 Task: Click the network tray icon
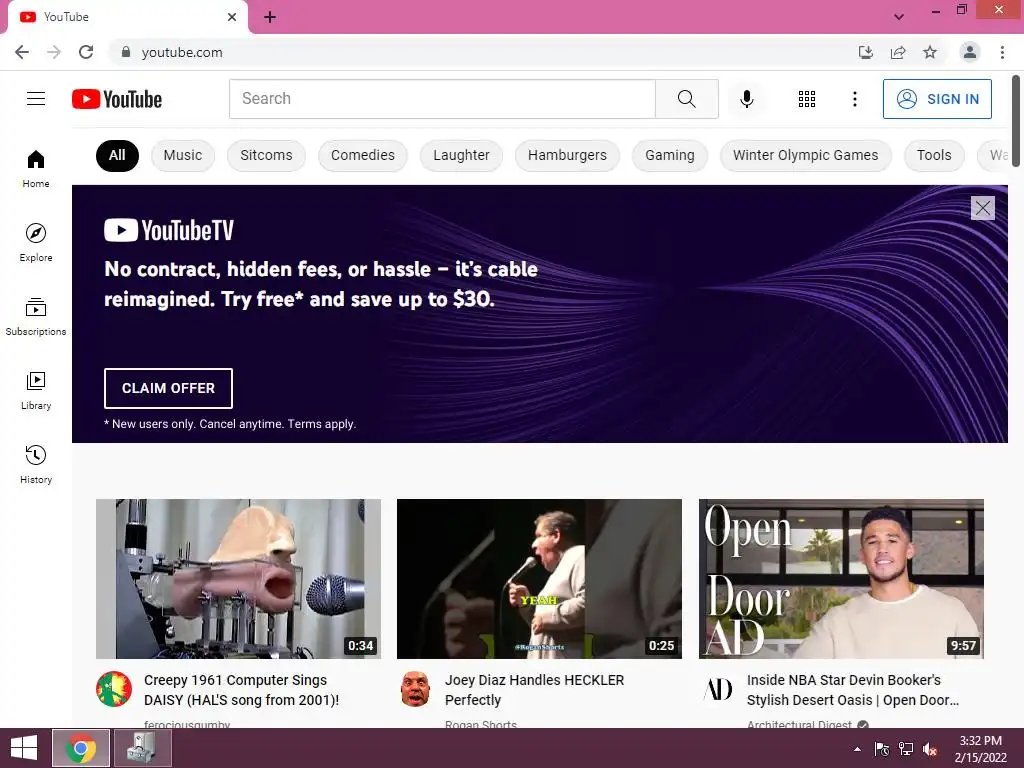pos(906,749)
